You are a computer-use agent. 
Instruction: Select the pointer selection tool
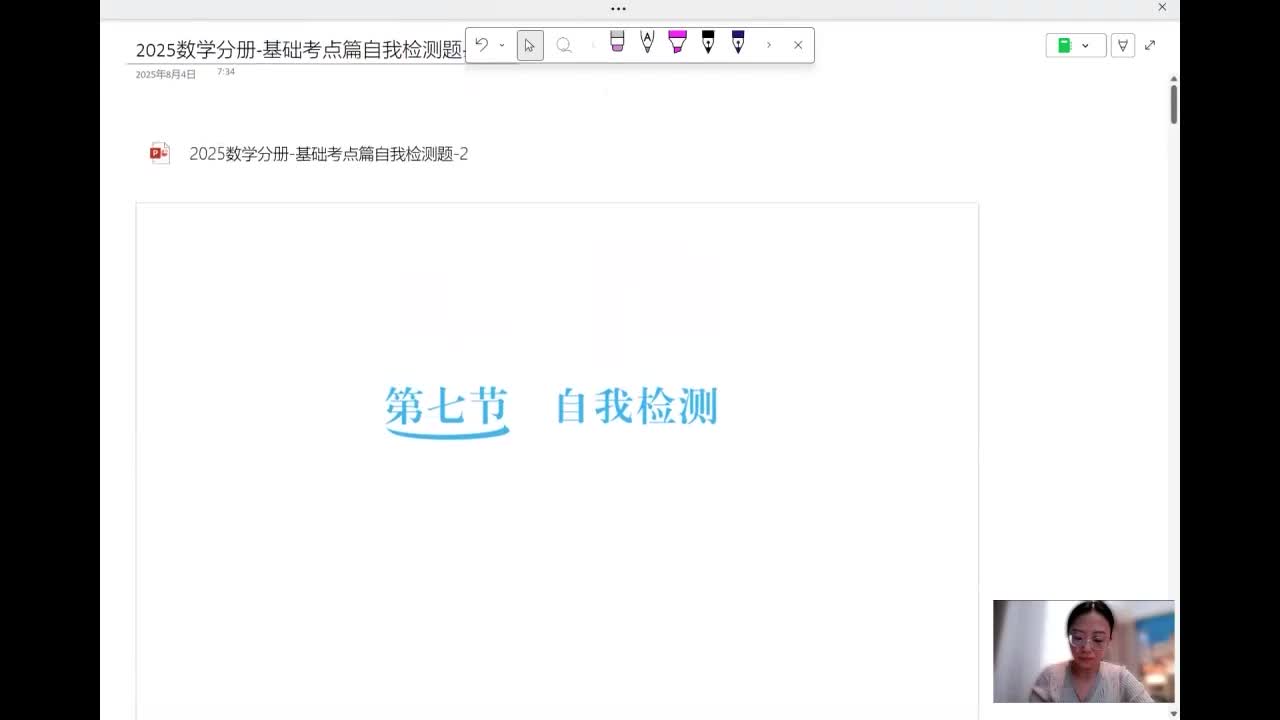[530, 45]
